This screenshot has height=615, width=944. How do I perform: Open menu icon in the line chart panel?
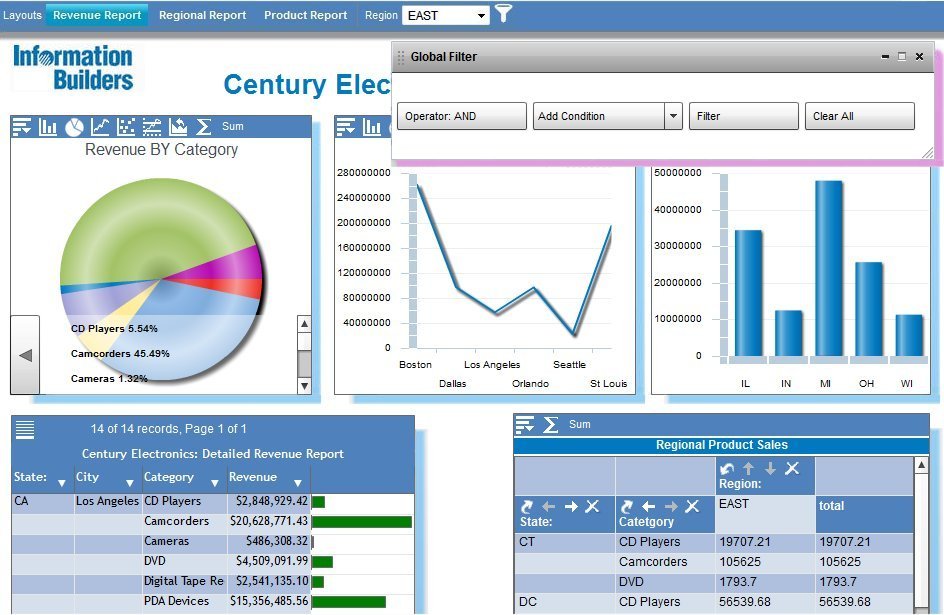[x=346, y=126]
